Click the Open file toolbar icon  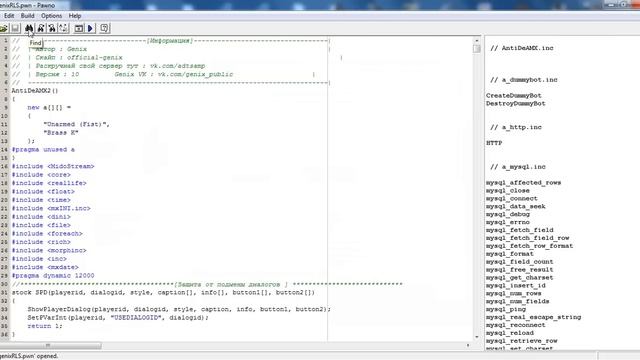coord(3,28)
